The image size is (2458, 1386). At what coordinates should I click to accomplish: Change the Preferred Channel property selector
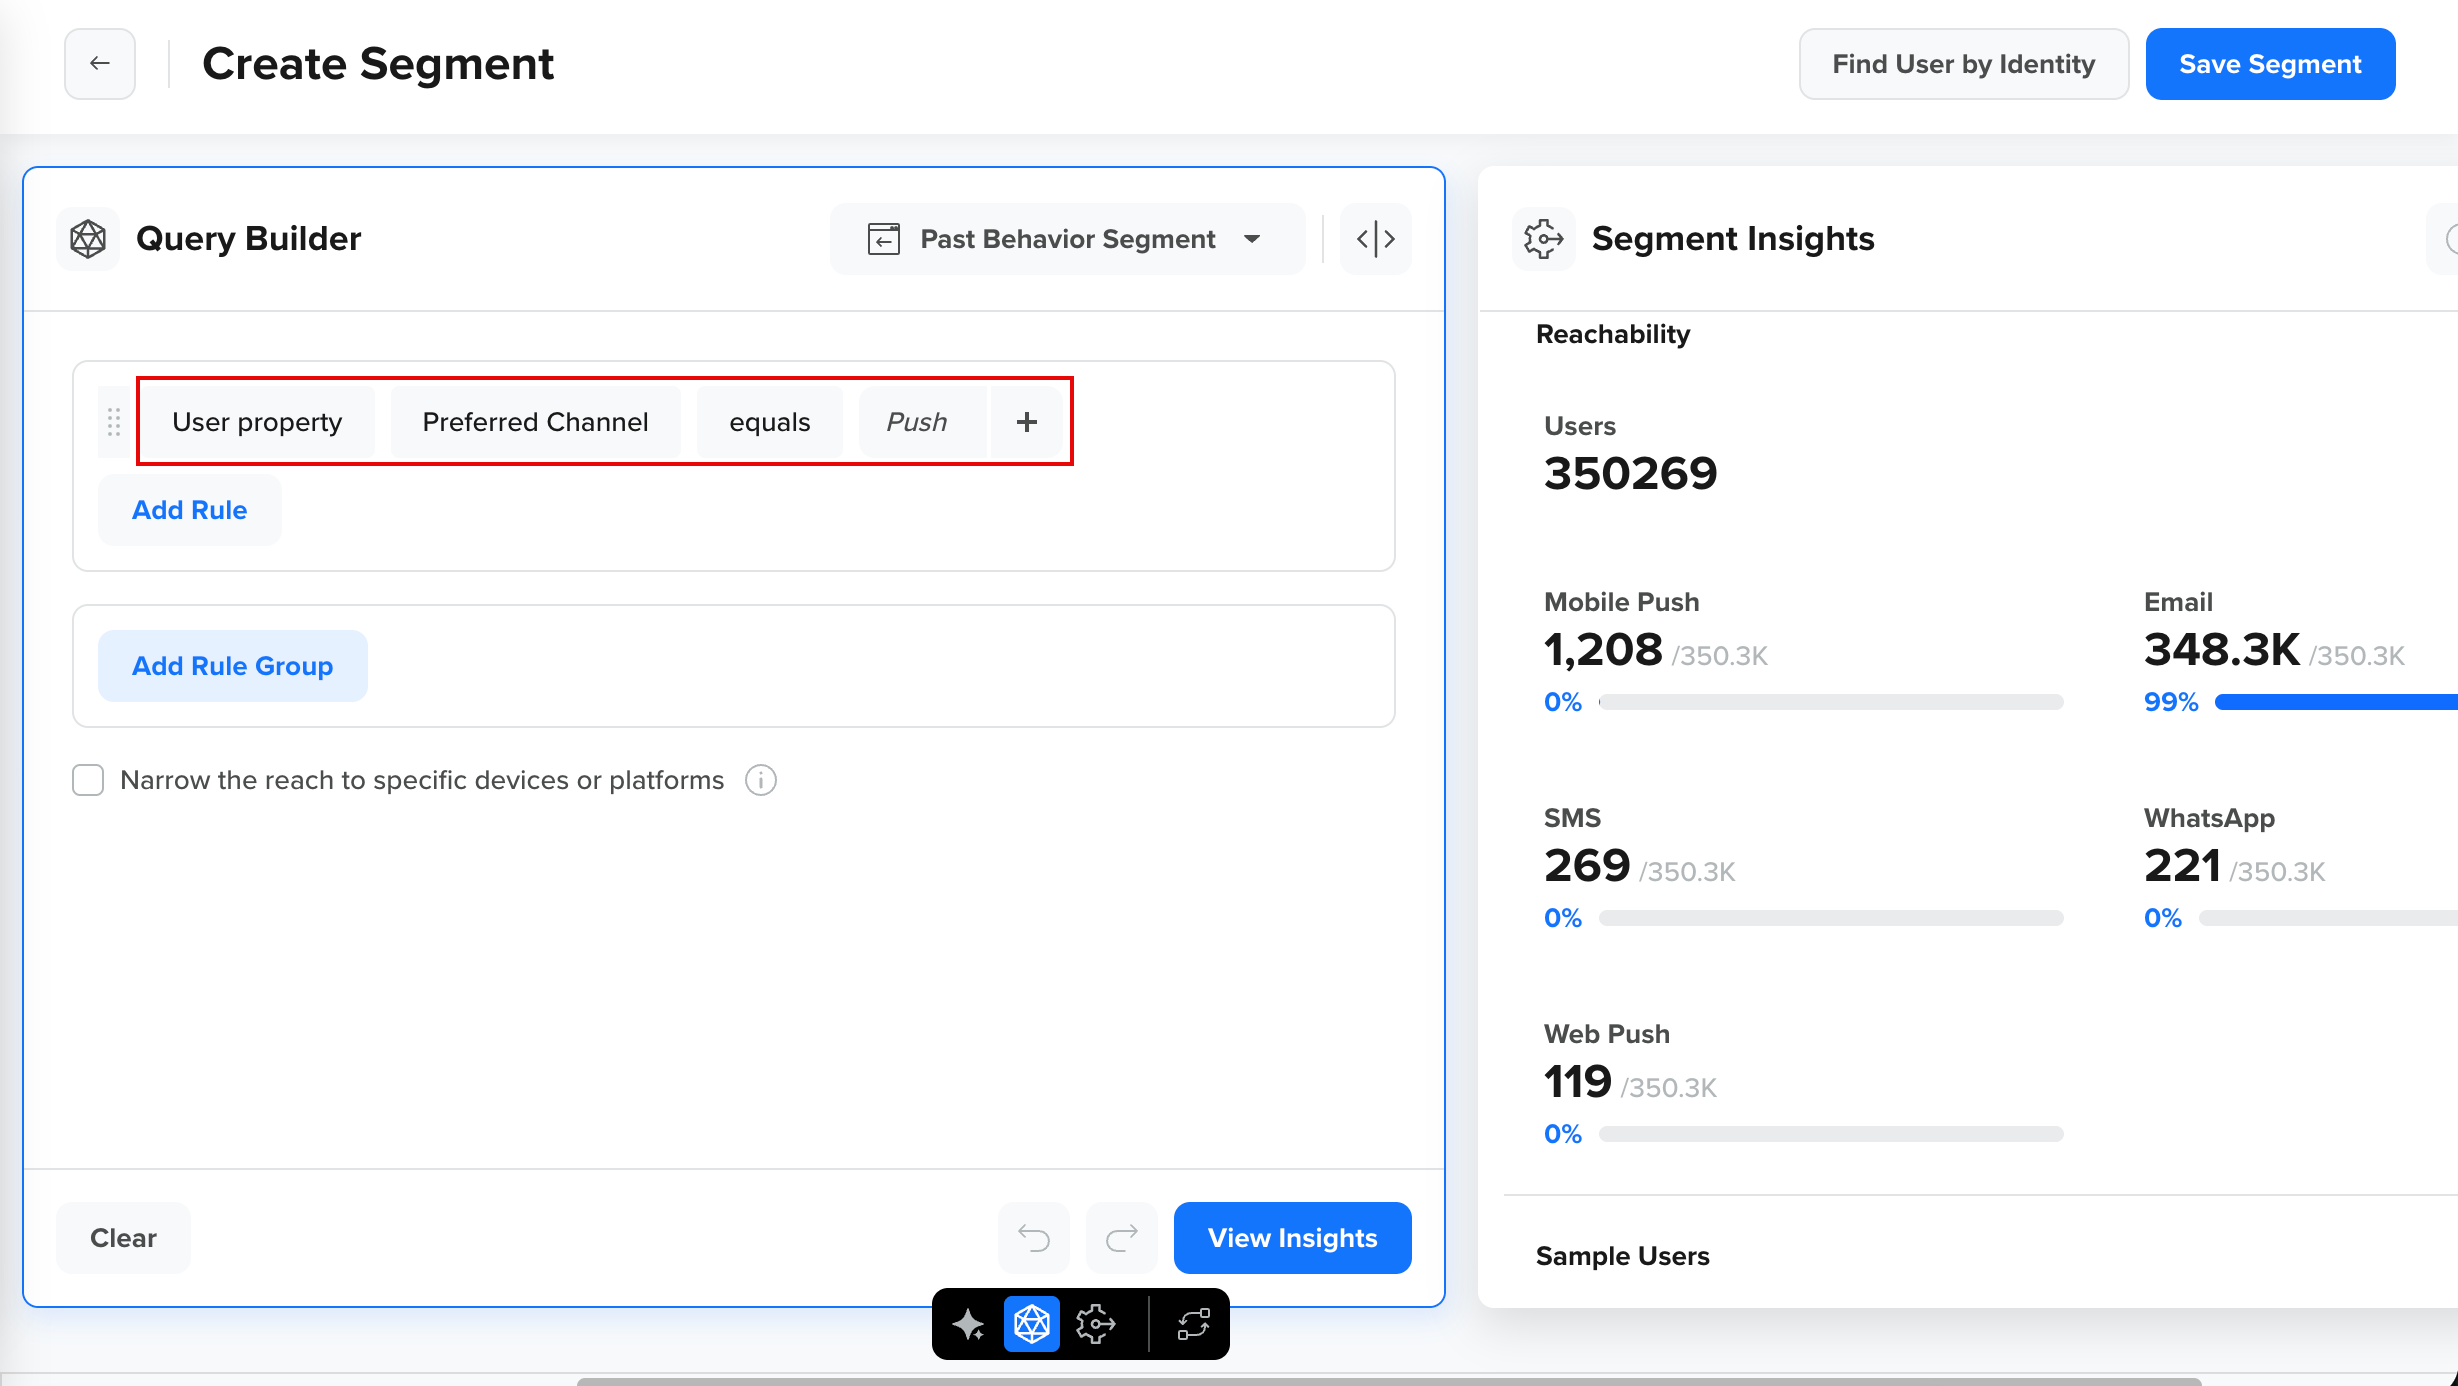[x=535, y=421]
